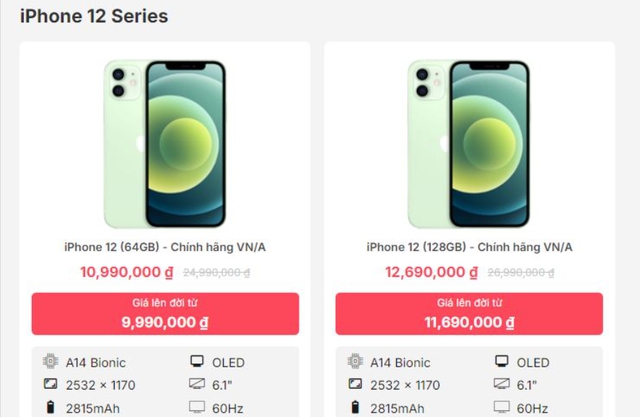Click the 2815mAh battery icon on the 128GB card
Screen dimensions: 640x417
[355, 407]
